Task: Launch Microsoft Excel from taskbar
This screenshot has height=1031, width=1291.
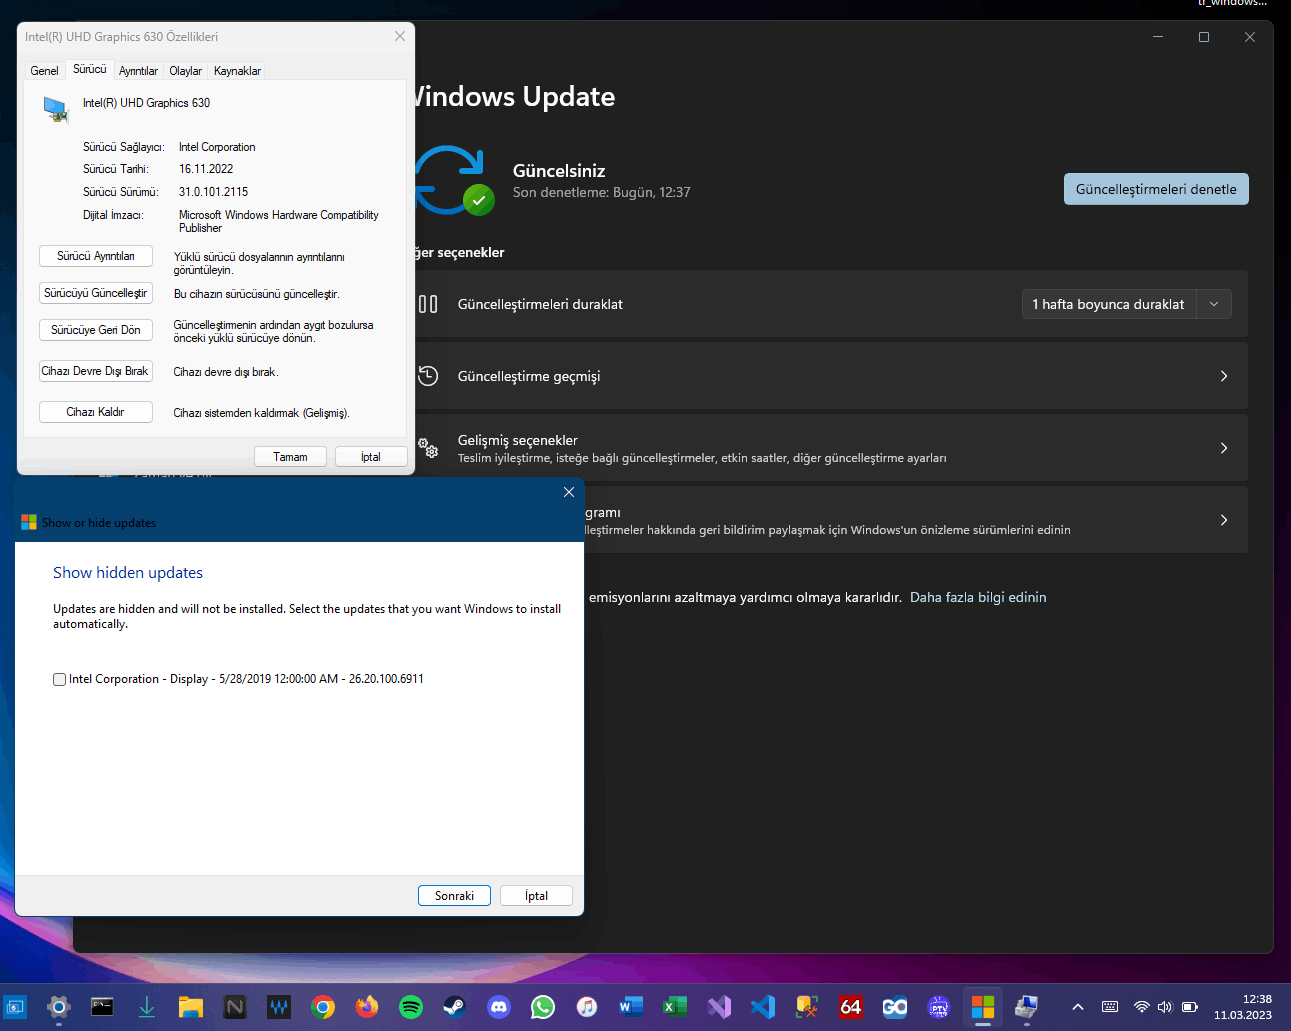Action: (675, 1007)
